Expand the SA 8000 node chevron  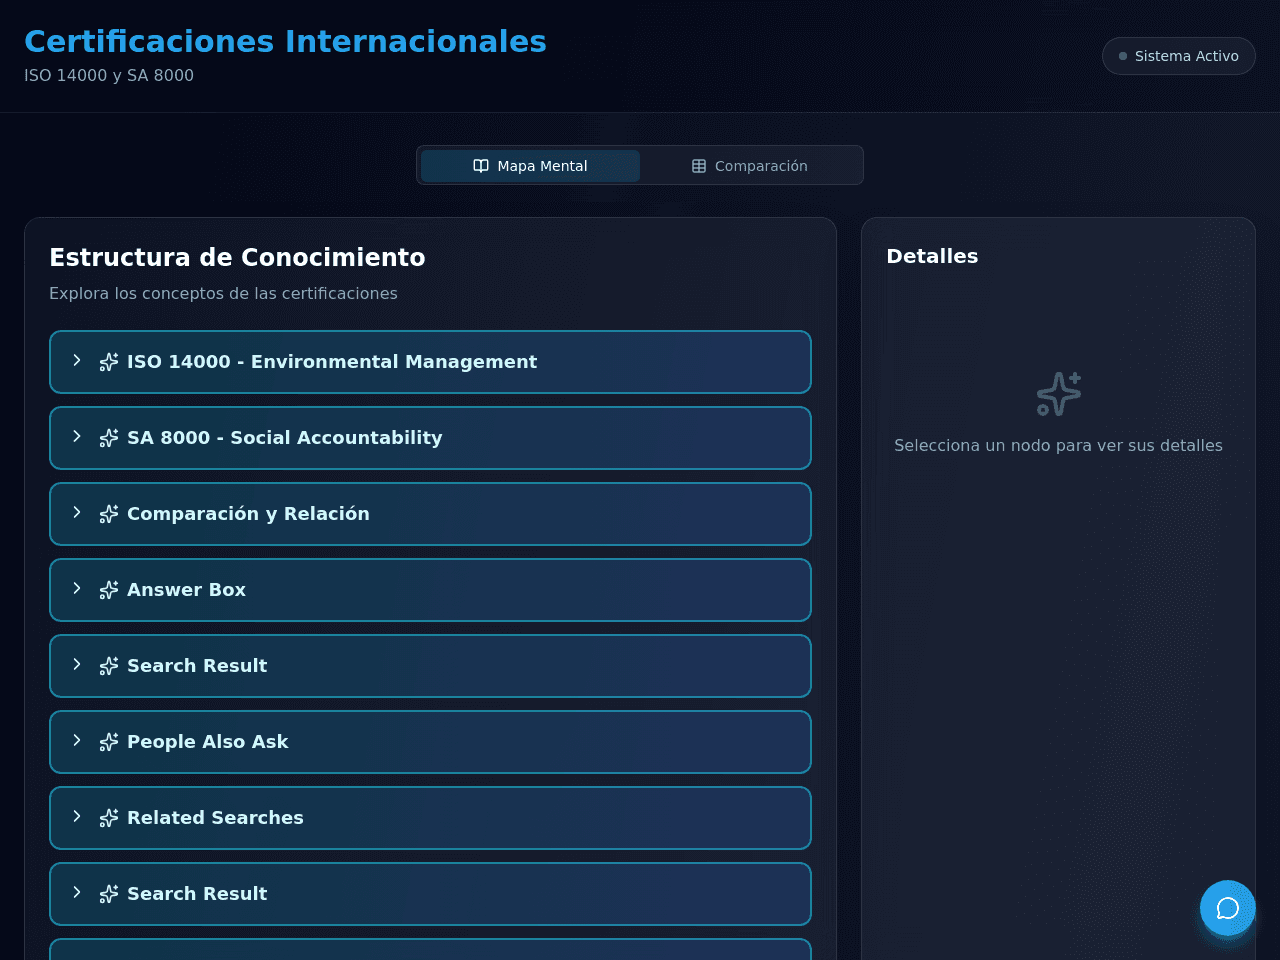77,437
